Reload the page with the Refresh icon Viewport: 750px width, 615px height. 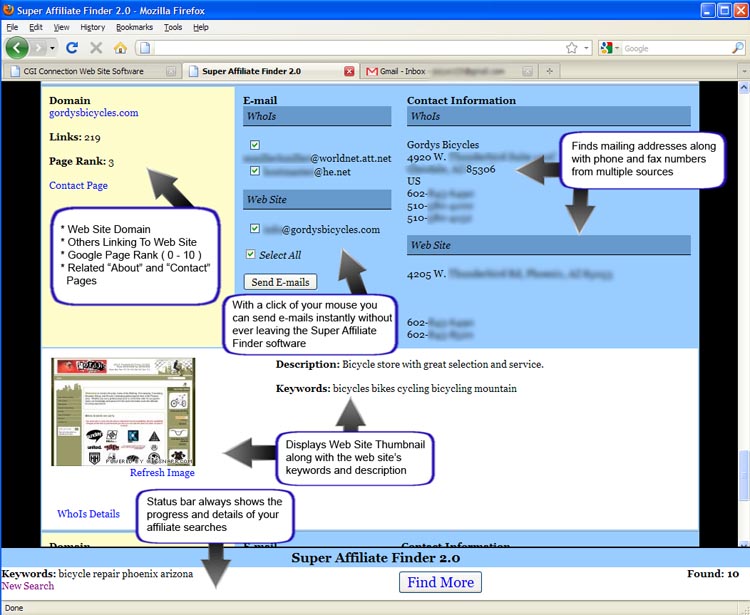72,48
